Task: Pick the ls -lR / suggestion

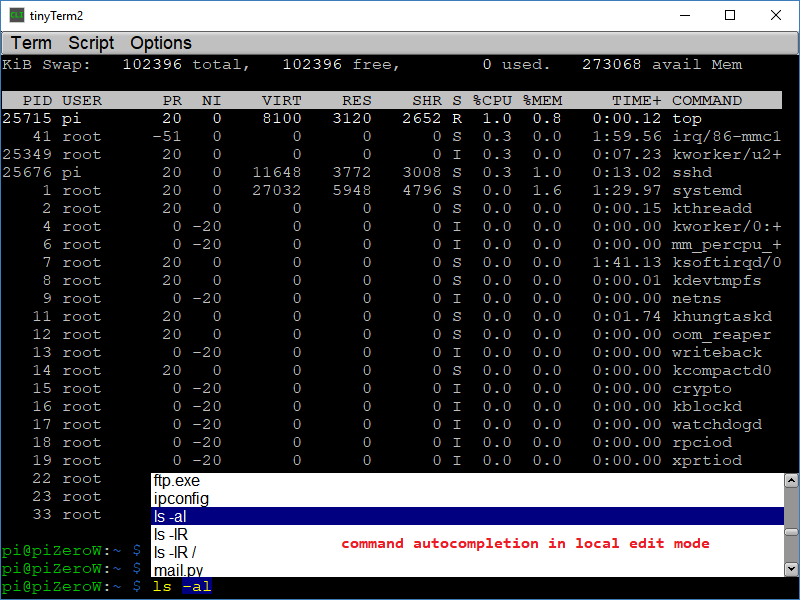Action: (x=467, y=552)
